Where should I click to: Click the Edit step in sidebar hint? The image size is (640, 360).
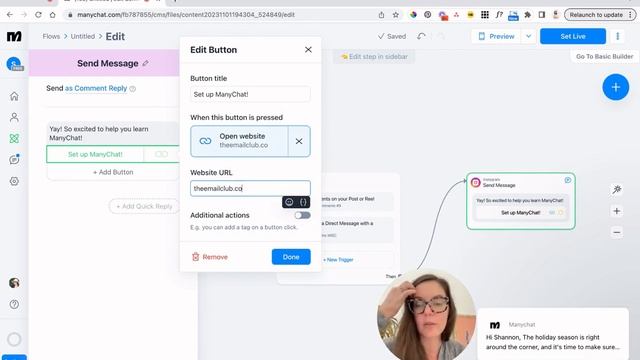(374, 57)
